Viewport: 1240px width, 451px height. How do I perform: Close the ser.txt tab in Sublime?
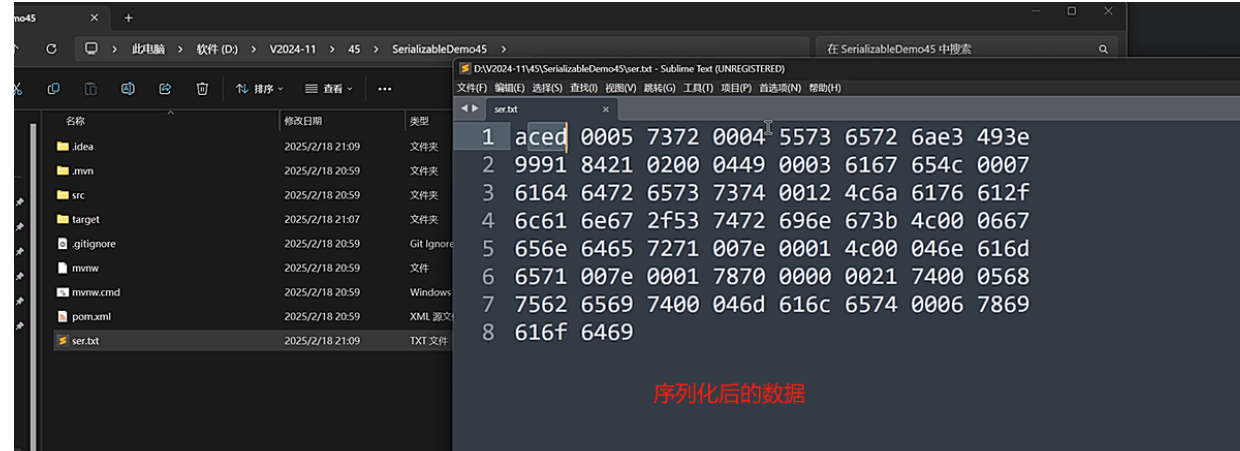[x=605, y=109]
